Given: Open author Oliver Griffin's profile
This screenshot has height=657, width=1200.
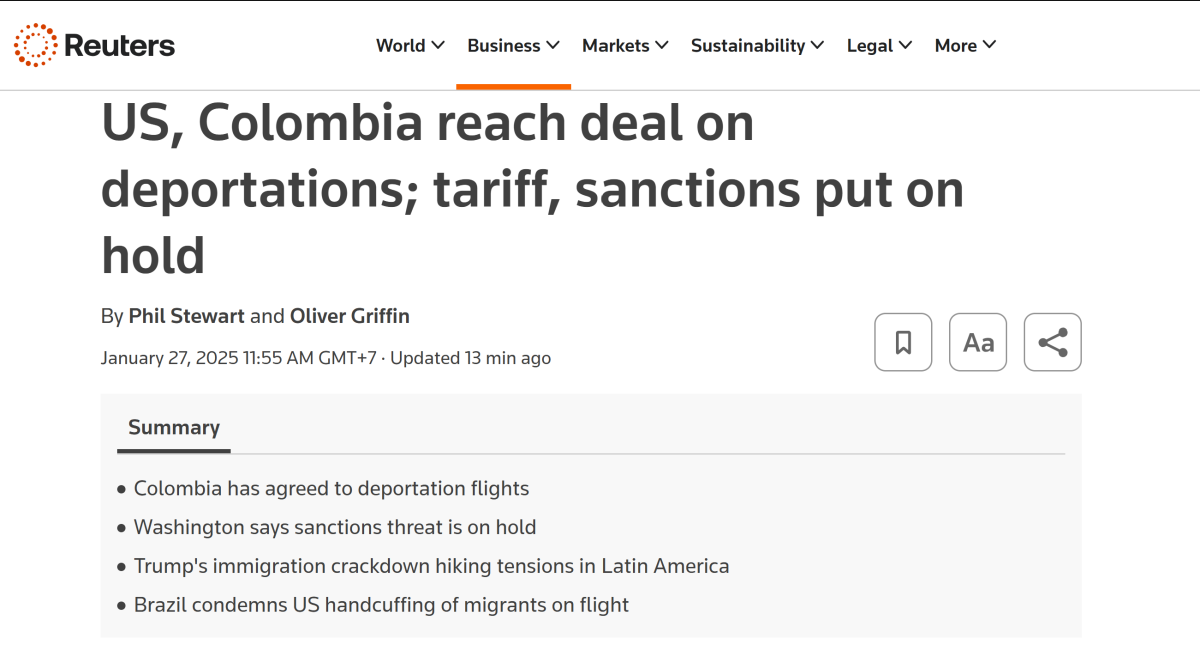Looking at the screenshot, I should point(350,316).
